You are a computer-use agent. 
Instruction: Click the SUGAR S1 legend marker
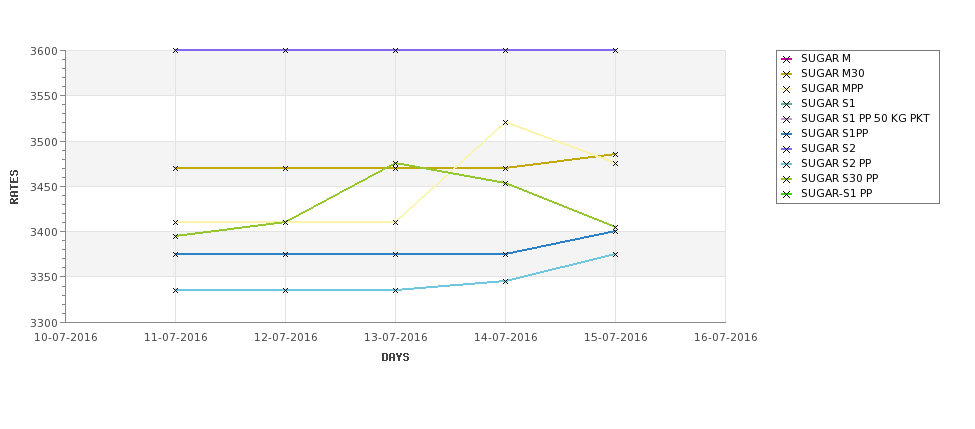[787, 104]
